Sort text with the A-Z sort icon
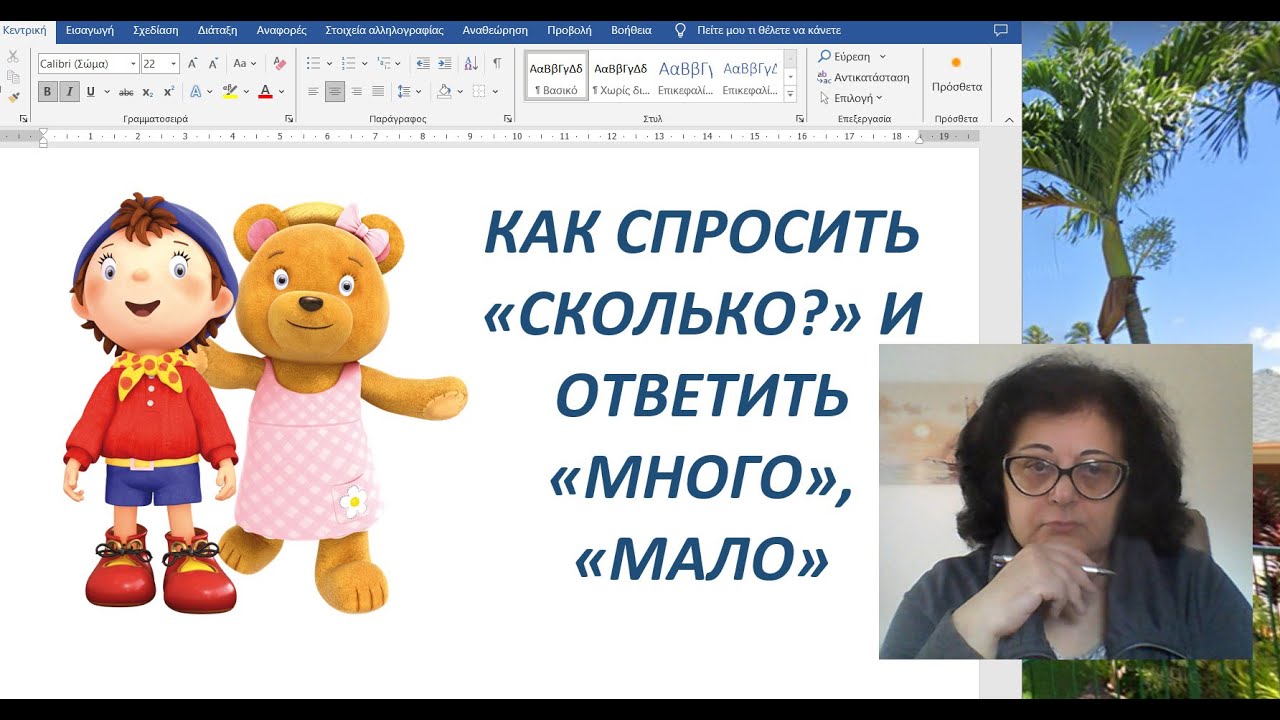Viewport: 1280px width, 720px height. coord(471,63)
